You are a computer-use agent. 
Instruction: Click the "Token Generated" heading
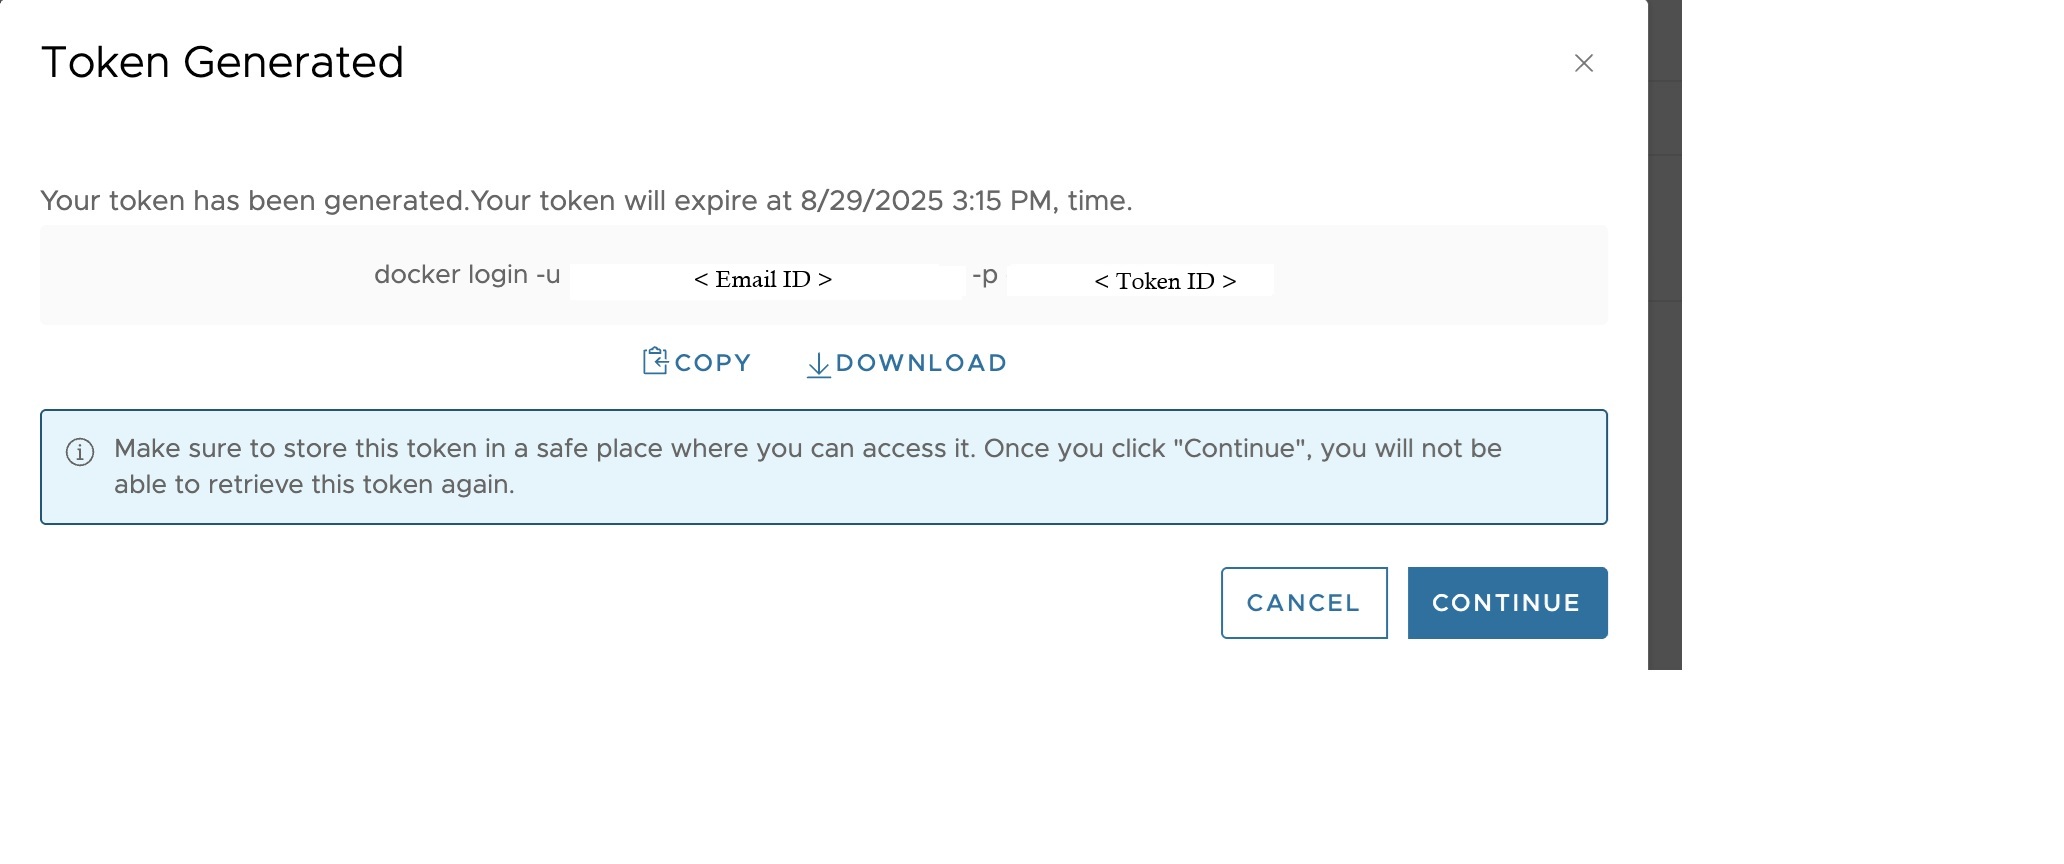222,62
